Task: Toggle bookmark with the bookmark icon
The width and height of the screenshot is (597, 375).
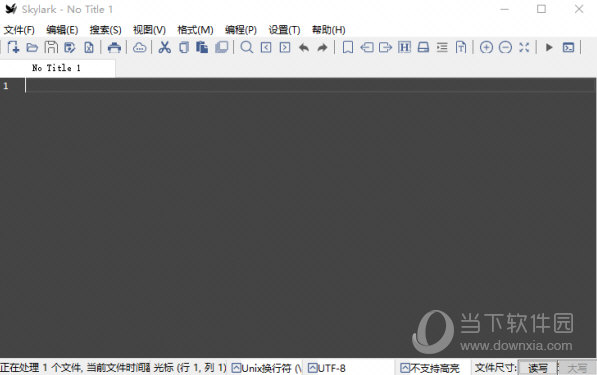Action: pyautogui.click(x=348, y=47)
